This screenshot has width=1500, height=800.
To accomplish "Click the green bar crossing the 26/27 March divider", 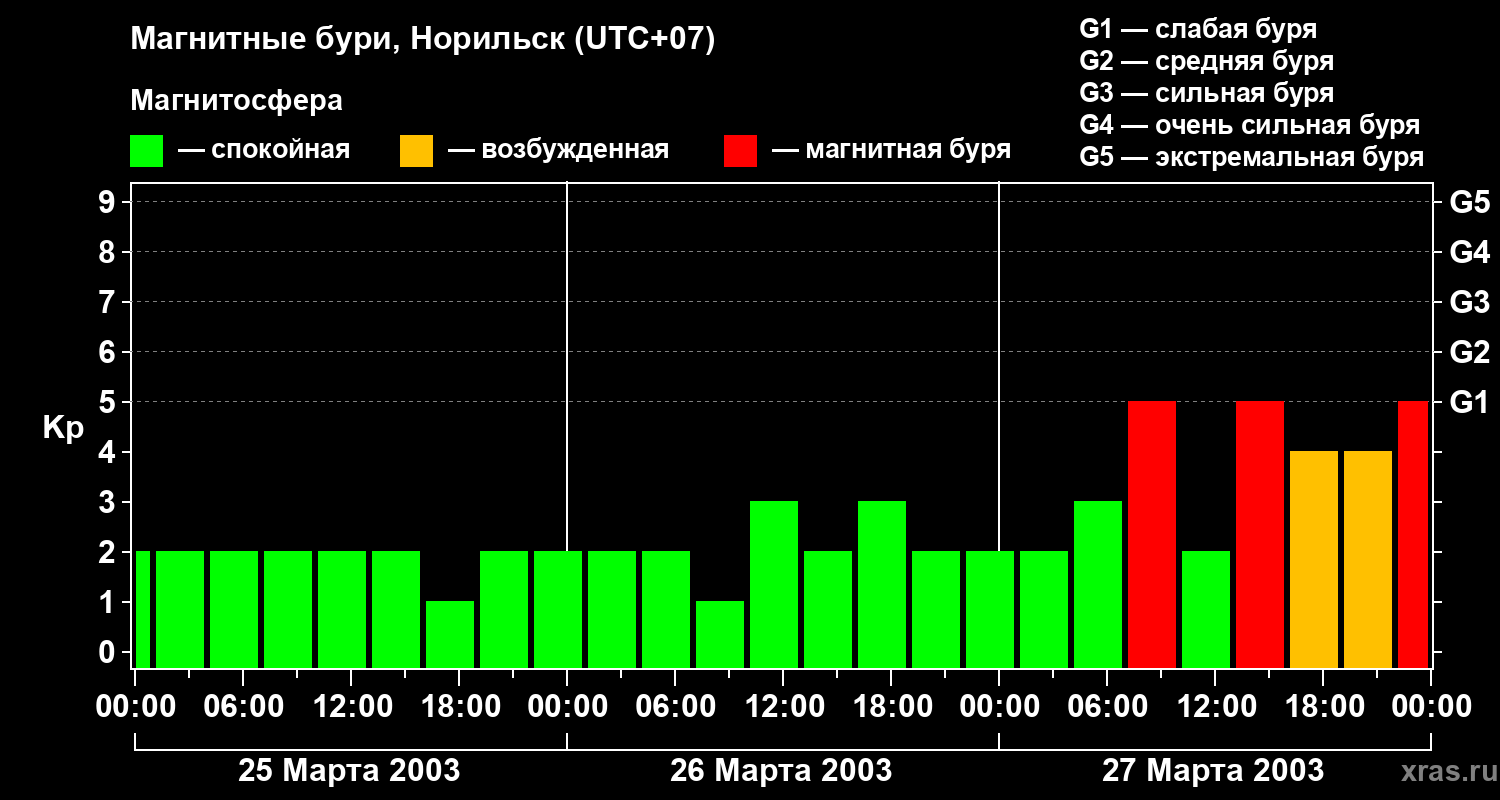I will point(990,610).
